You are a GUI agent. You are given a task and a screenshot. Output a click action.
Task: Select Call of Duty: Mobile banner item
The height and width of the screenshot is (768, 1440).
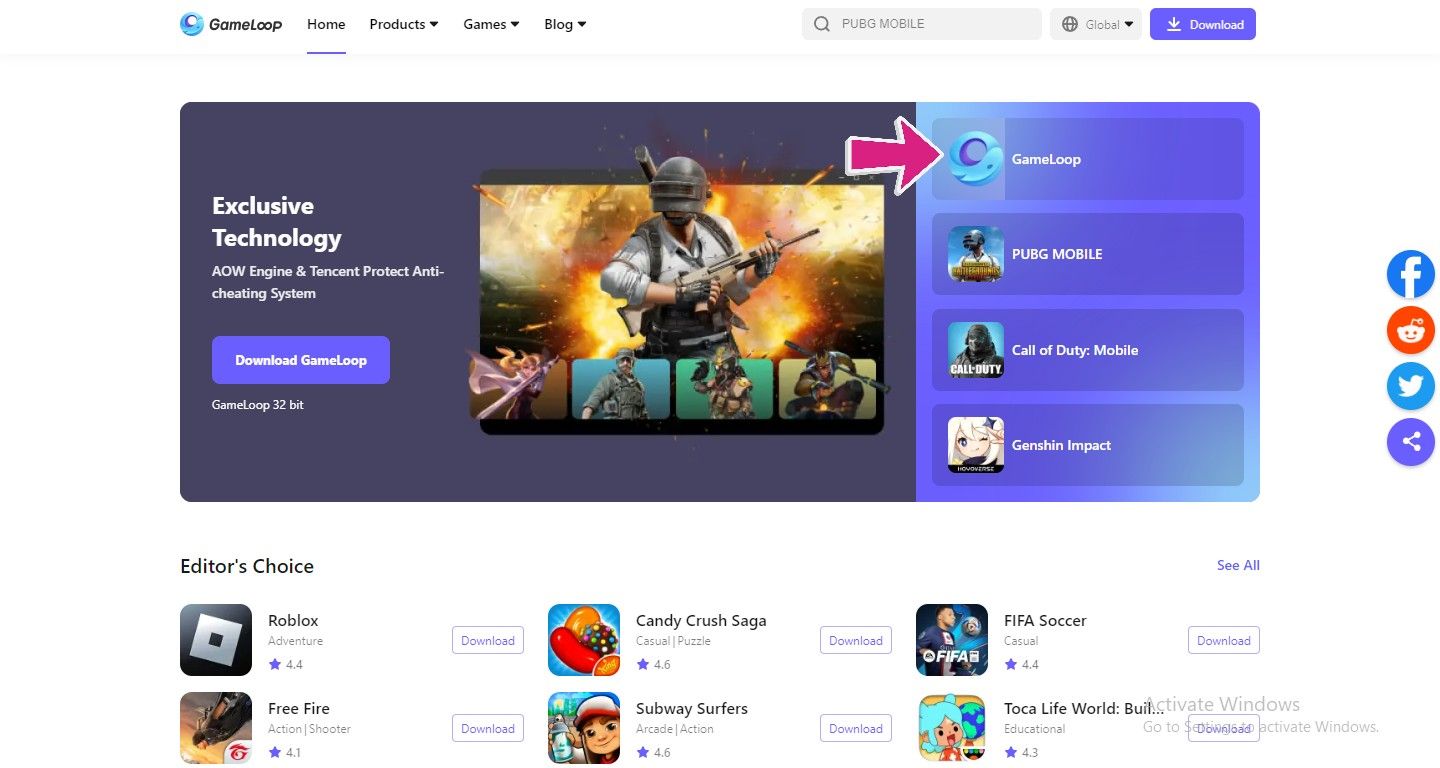pyautogui.click(x=1088, y=350)
